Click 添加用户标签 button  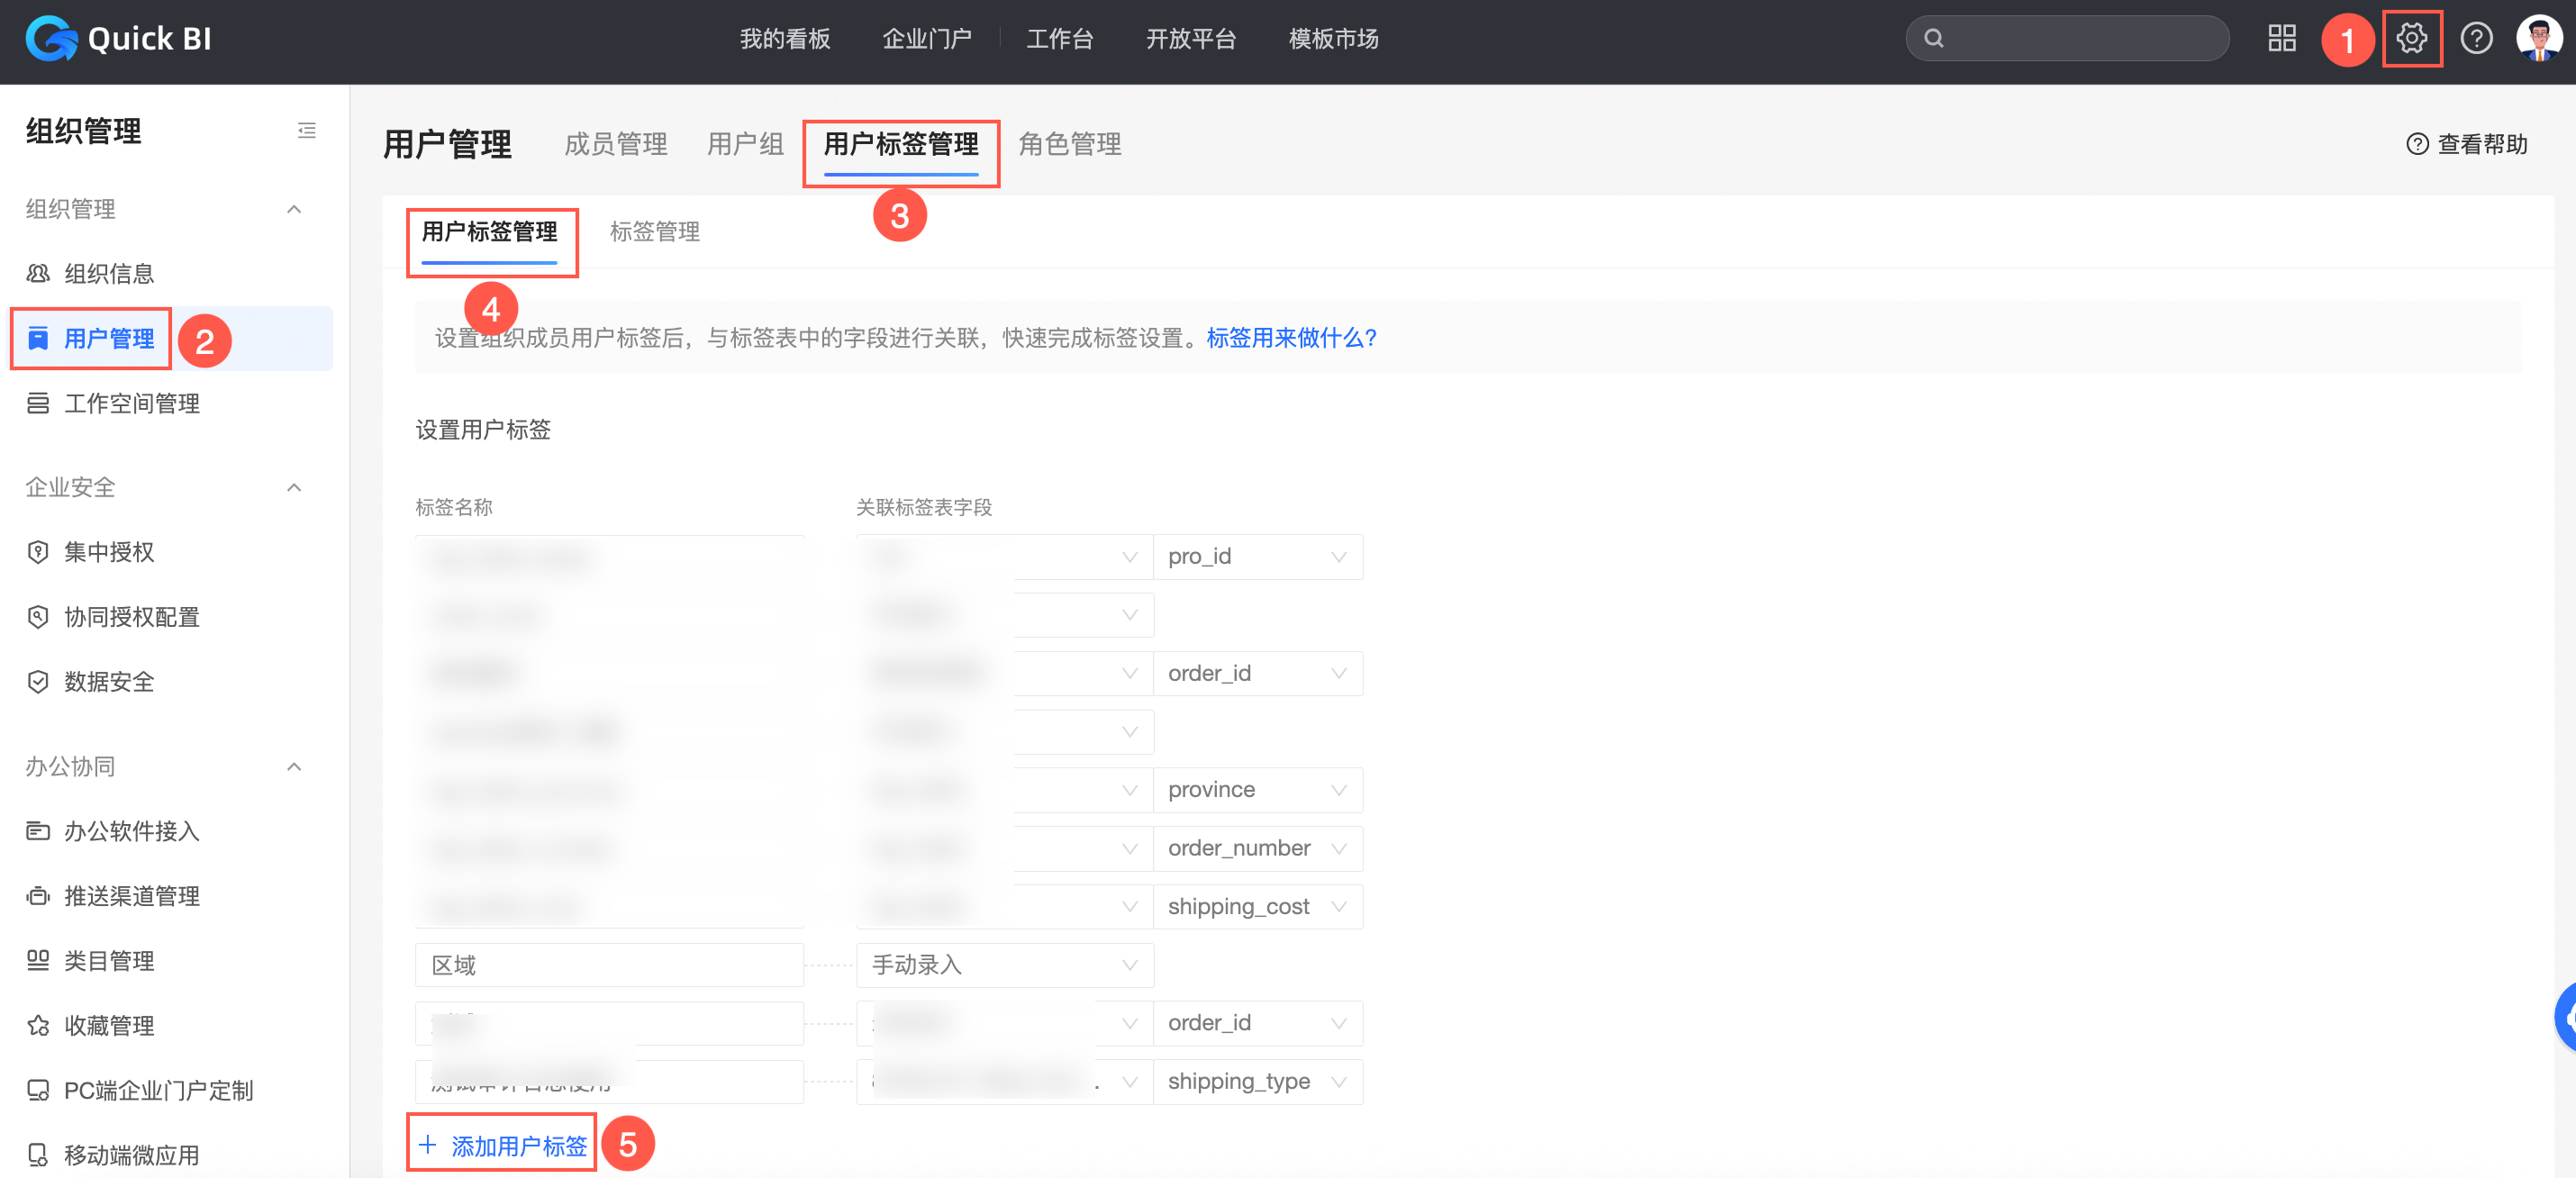(503, 1146)
